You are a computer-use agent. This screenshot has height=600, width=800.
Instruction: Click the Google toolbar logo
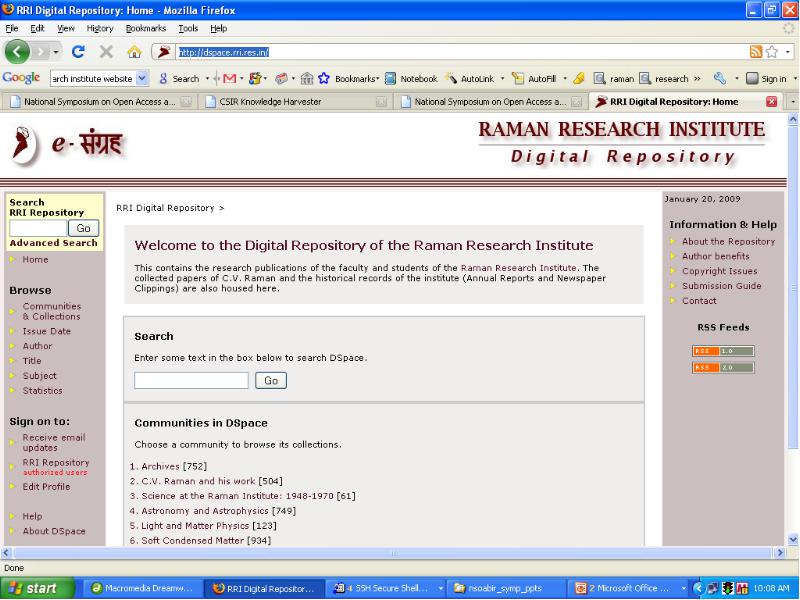pyautogui.click(x=21, y=78)
